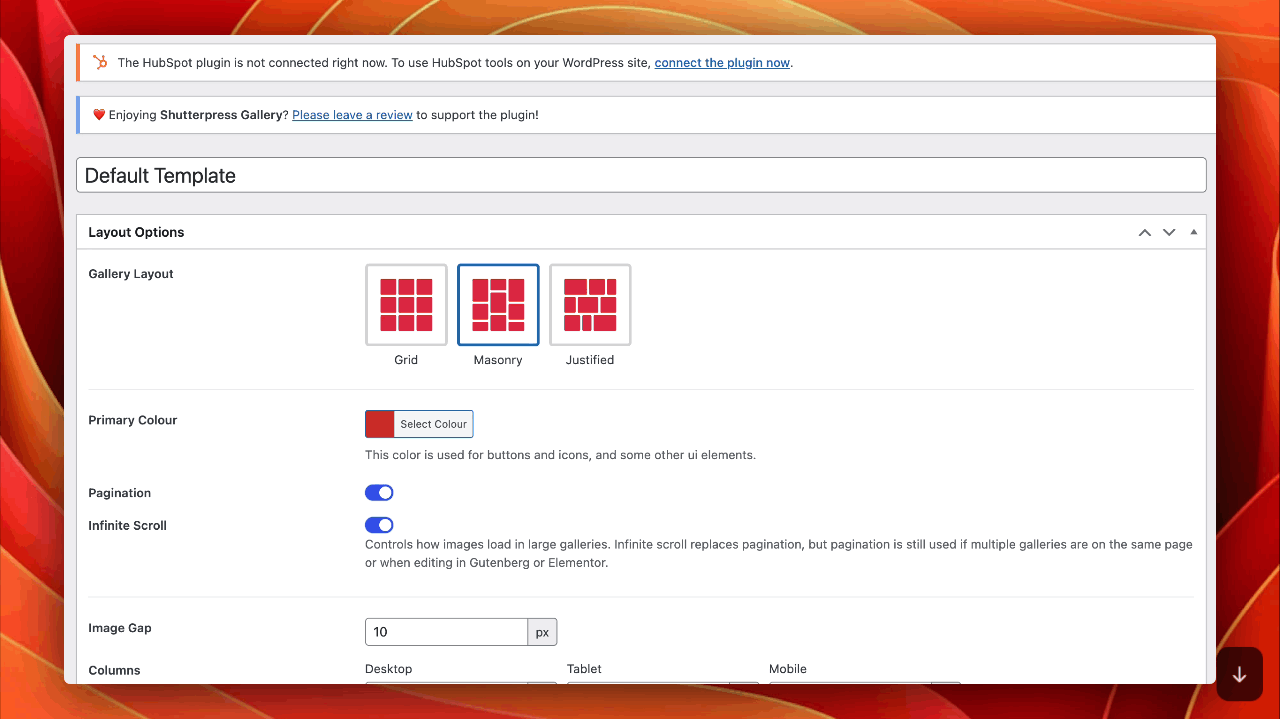Click the Columns label
This screenshot has width=1280, height=719.
pos(115,670)
